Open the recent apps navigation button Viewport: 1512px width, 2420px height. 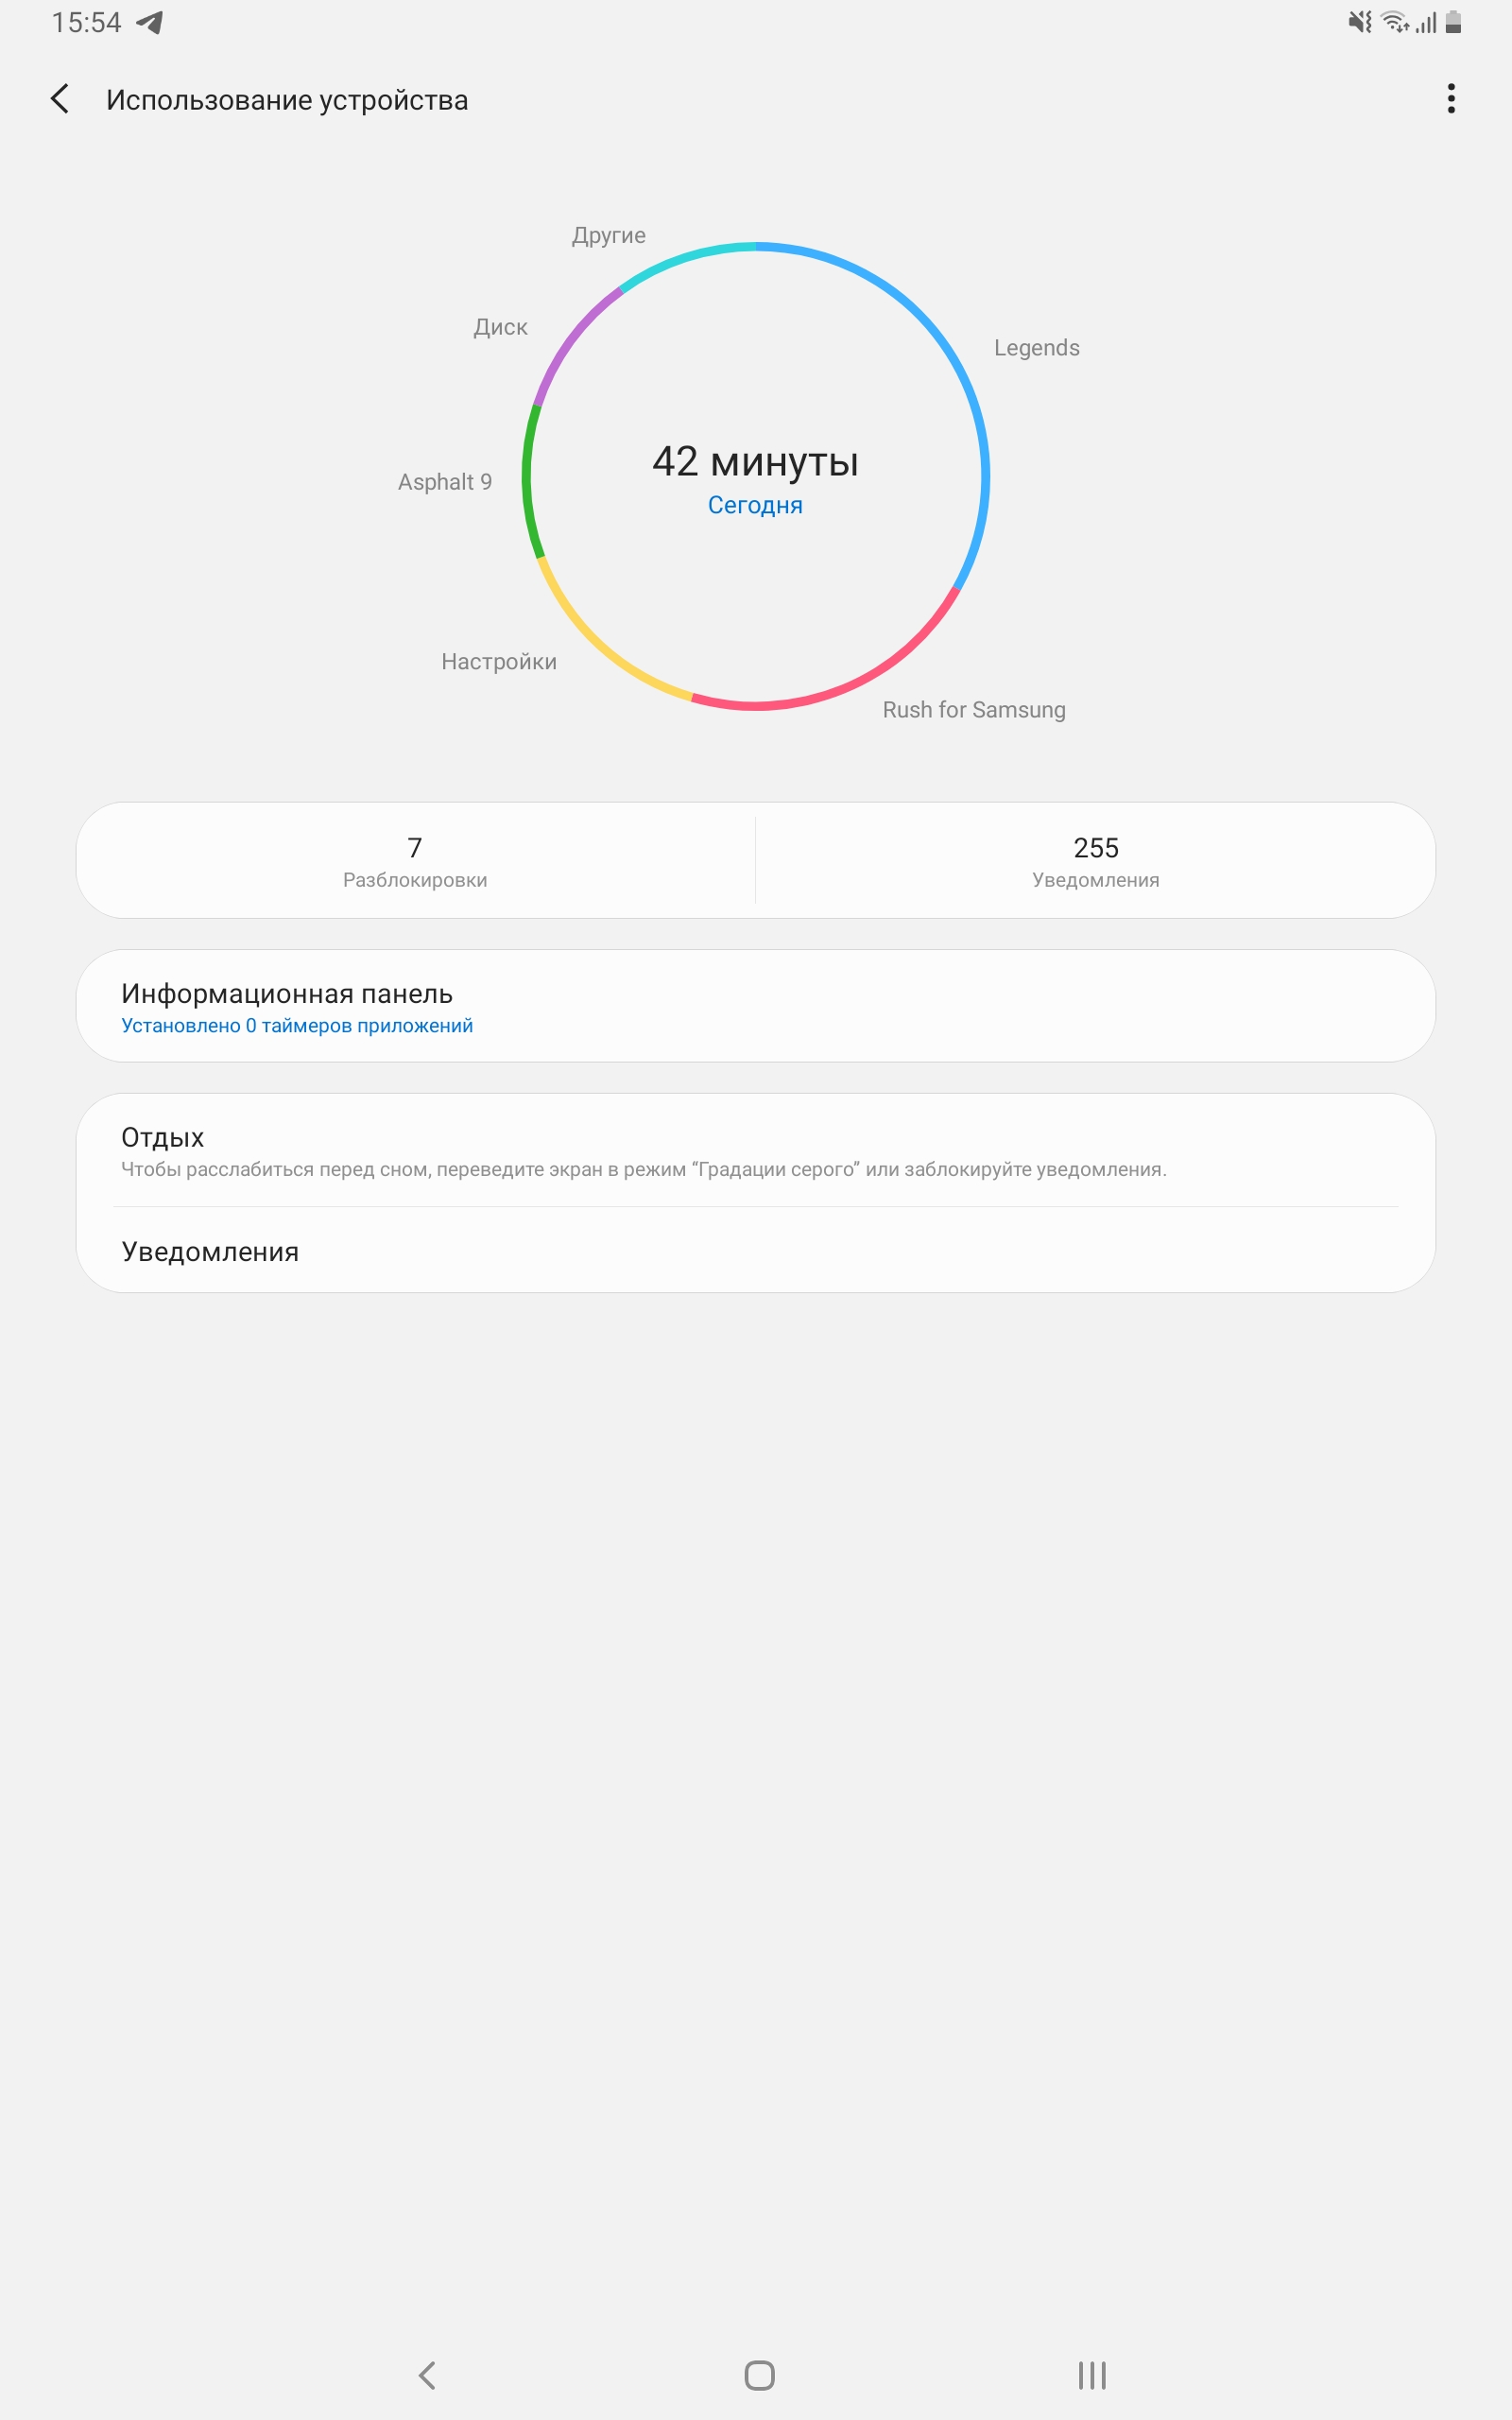[1091, 2375]
